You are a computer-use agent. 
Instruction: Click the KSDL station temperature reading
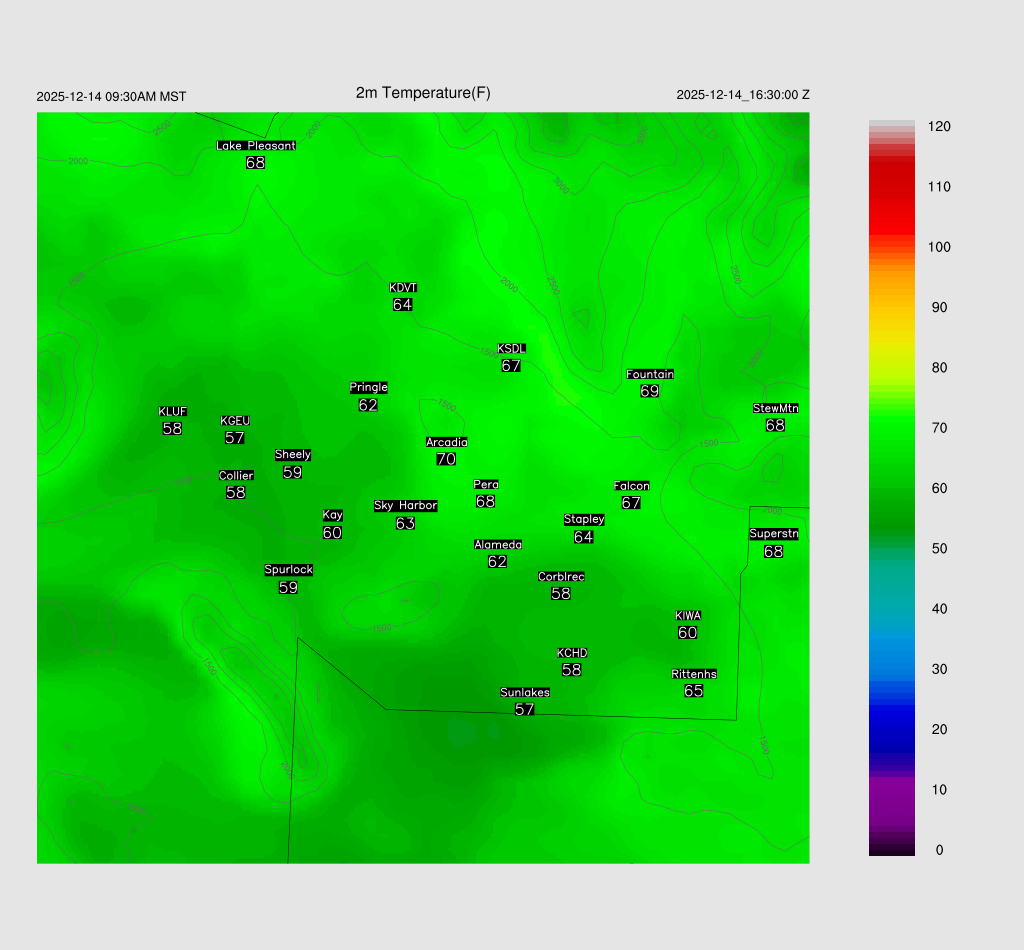[511, 366]
